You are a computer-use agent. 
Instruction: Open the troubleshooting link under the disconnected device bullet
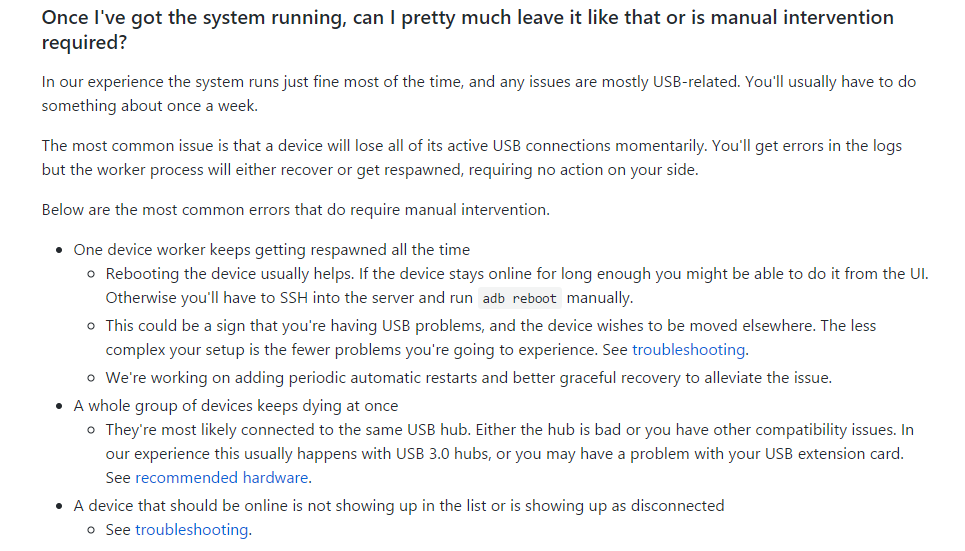coord(191,529)
